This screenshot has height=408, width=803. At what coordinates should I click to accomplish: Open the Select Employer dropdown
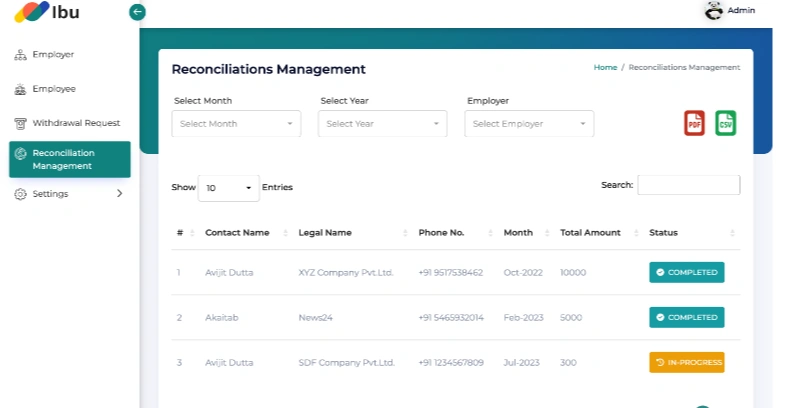[529, 124]
